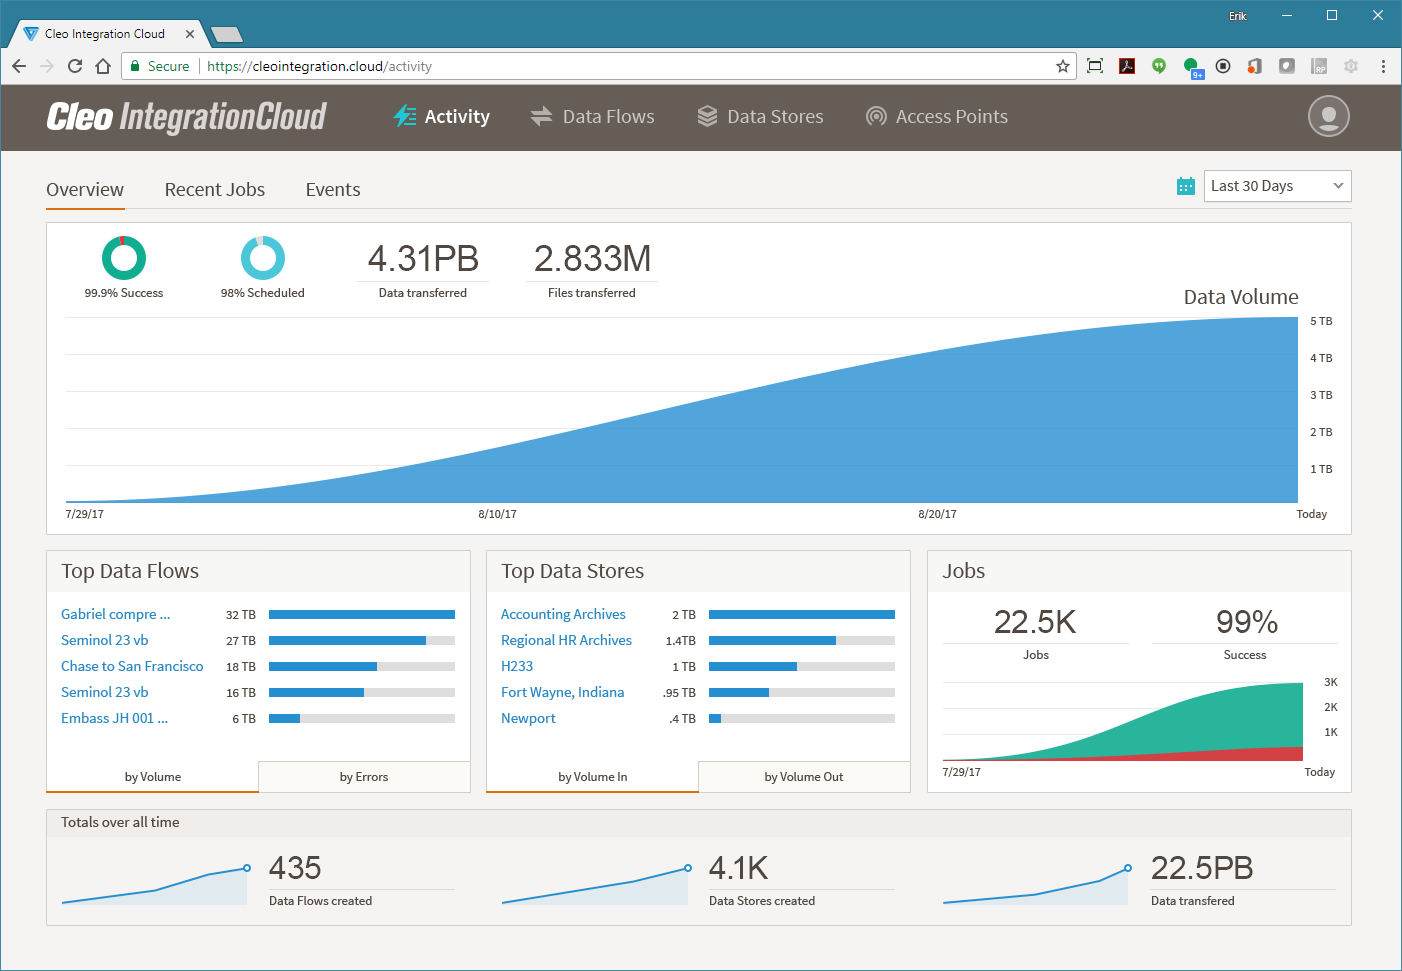Click the Office extension icon
This screenshot has width=1402, height=971.
click(1255, 66)
